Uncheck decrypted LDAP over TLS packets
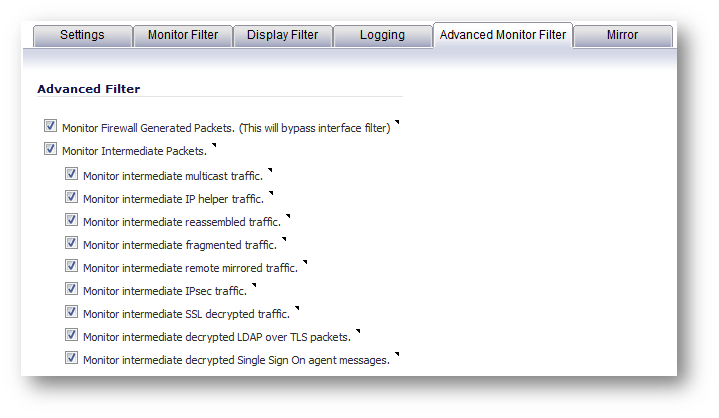719x418 pixels. tap(71, 335)
